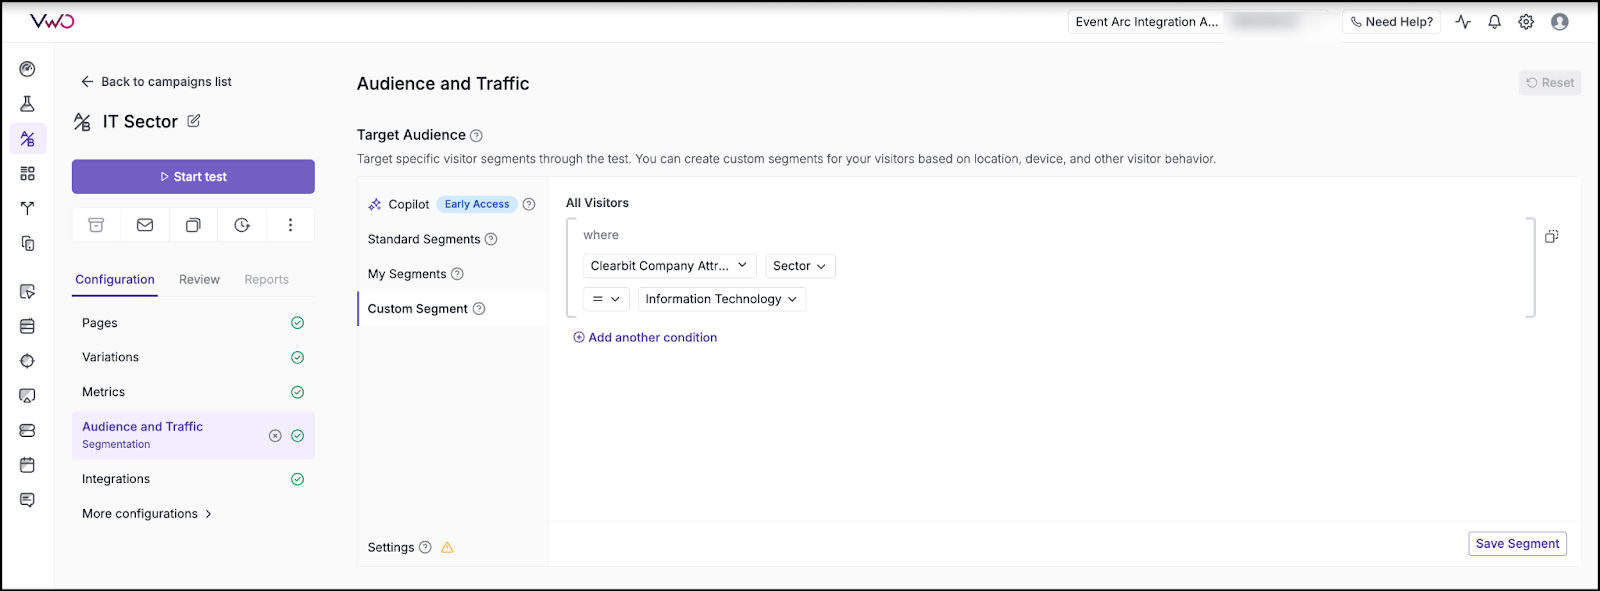Archive the campaign using the box icon
This screenshot has height=591, width=1600.
[96, 225]
